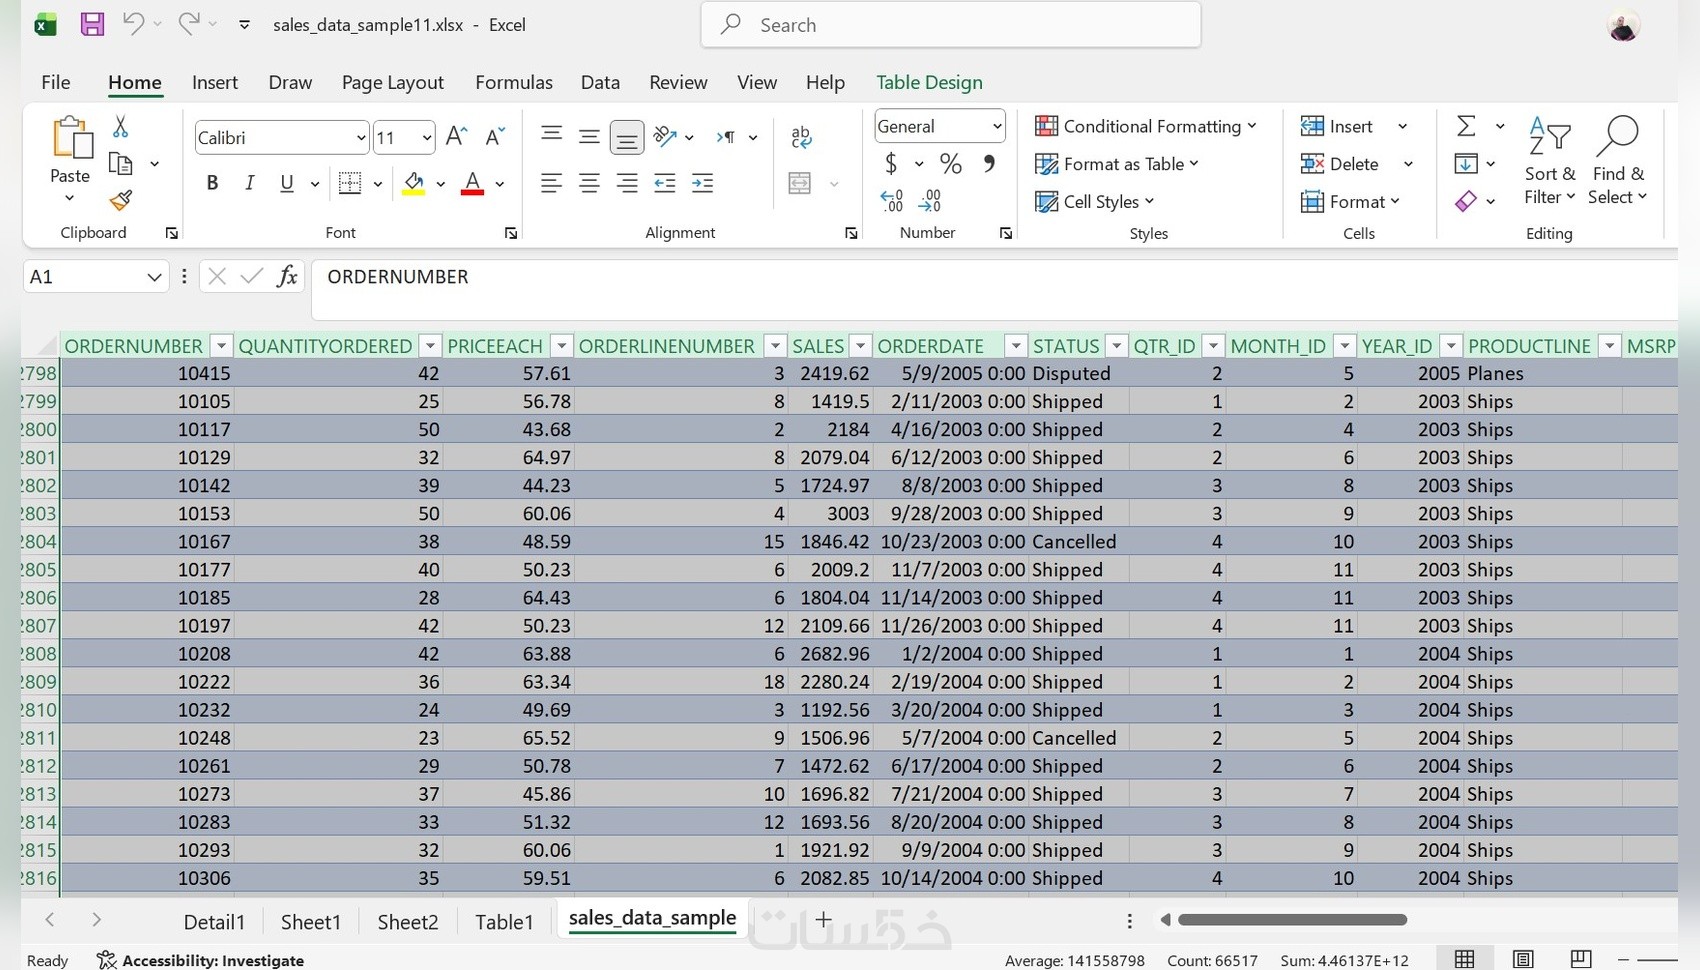1700x970 pixels.
Task: Click the Save icon in title bar
Action: click(x=92, y=24)
